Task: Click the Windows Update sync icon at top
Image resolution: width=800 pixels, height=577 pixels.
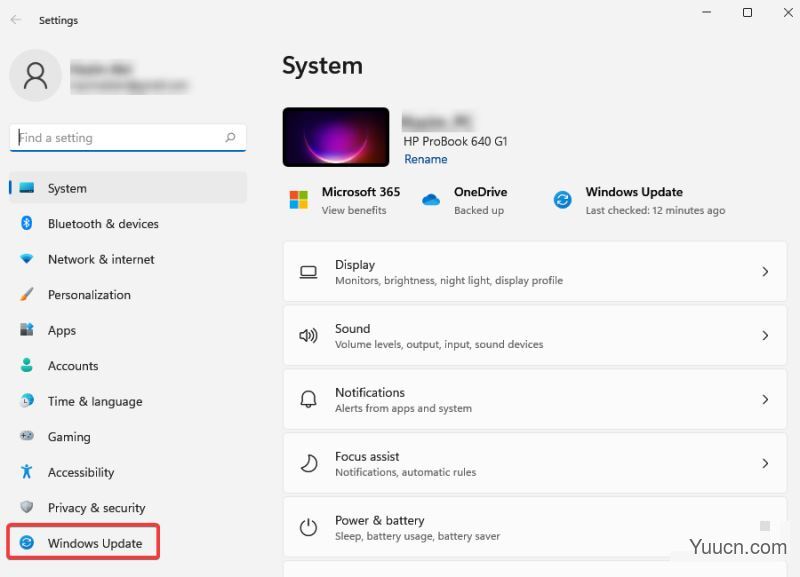Action: point(562,199)
